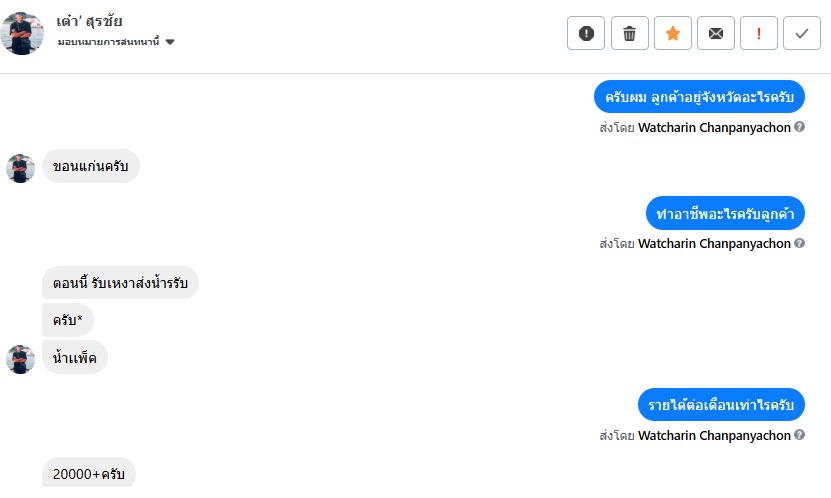831x498 pixels.
Task: Click the "ตอนนี้ รับเหมาส่งน้ำรรับ" message bubble
Action: point(120,282)
